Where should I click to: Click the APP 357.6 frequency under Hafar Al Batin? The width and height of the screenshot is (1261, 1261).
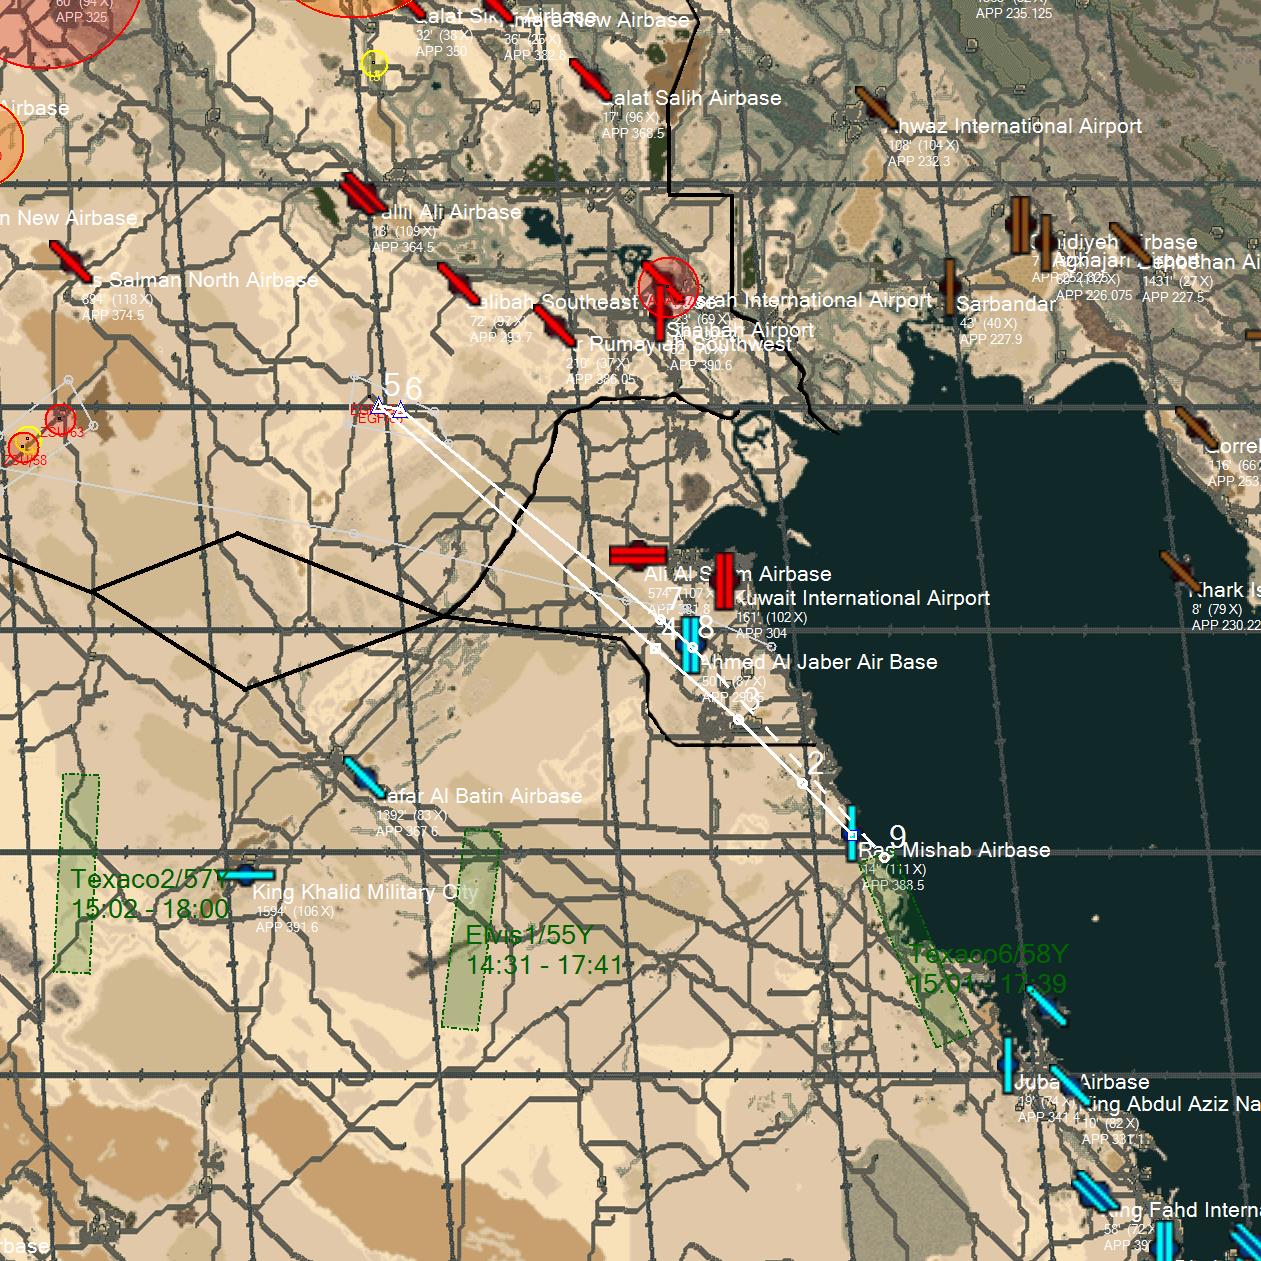pos(406,831)
